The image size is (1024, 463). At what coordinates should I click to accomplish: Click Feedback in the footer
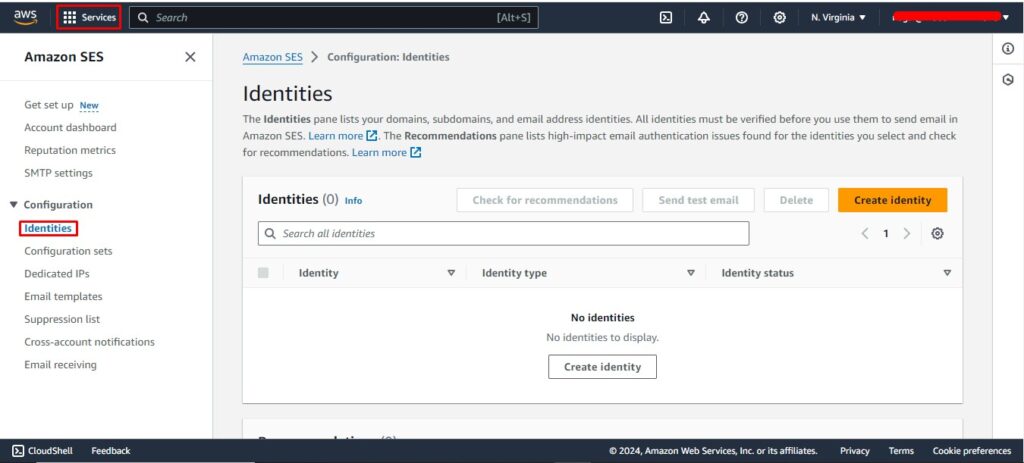(x=110, y=451)
